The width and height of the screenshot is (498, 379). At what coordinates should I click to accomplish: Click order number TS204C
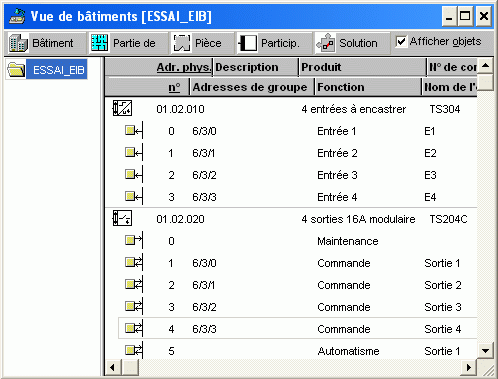(448, 219)
